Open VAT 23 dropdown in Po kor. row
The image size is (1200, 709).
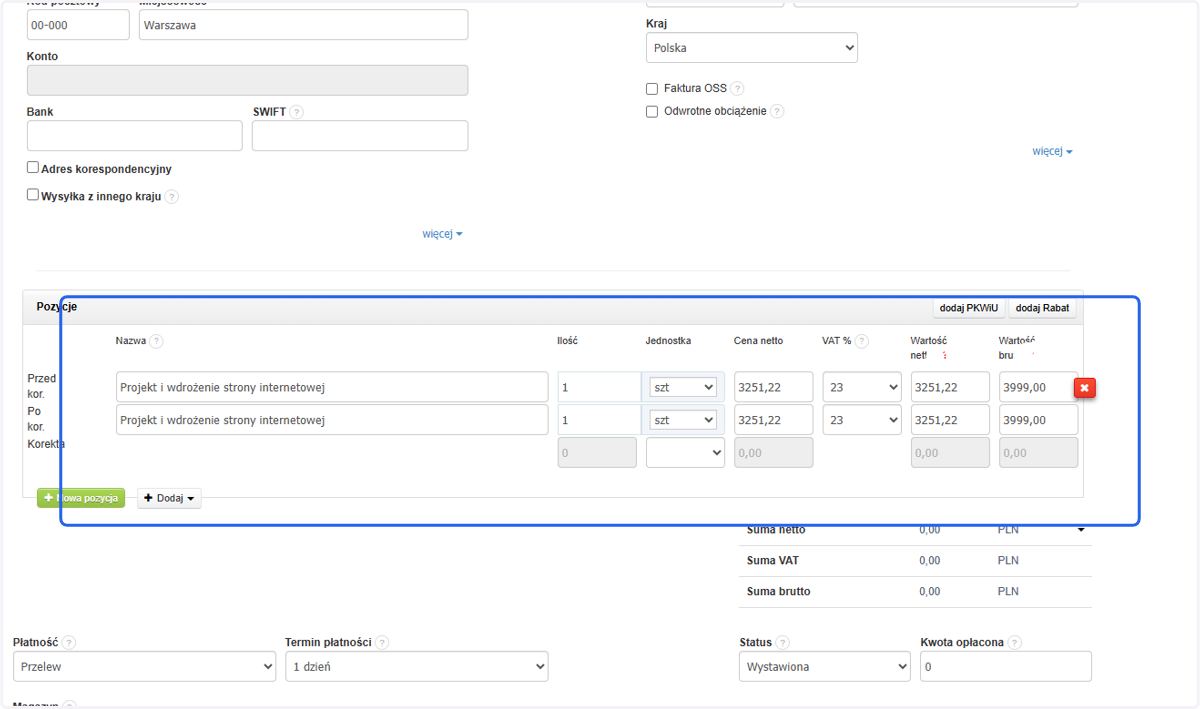(x=862, y=420)
